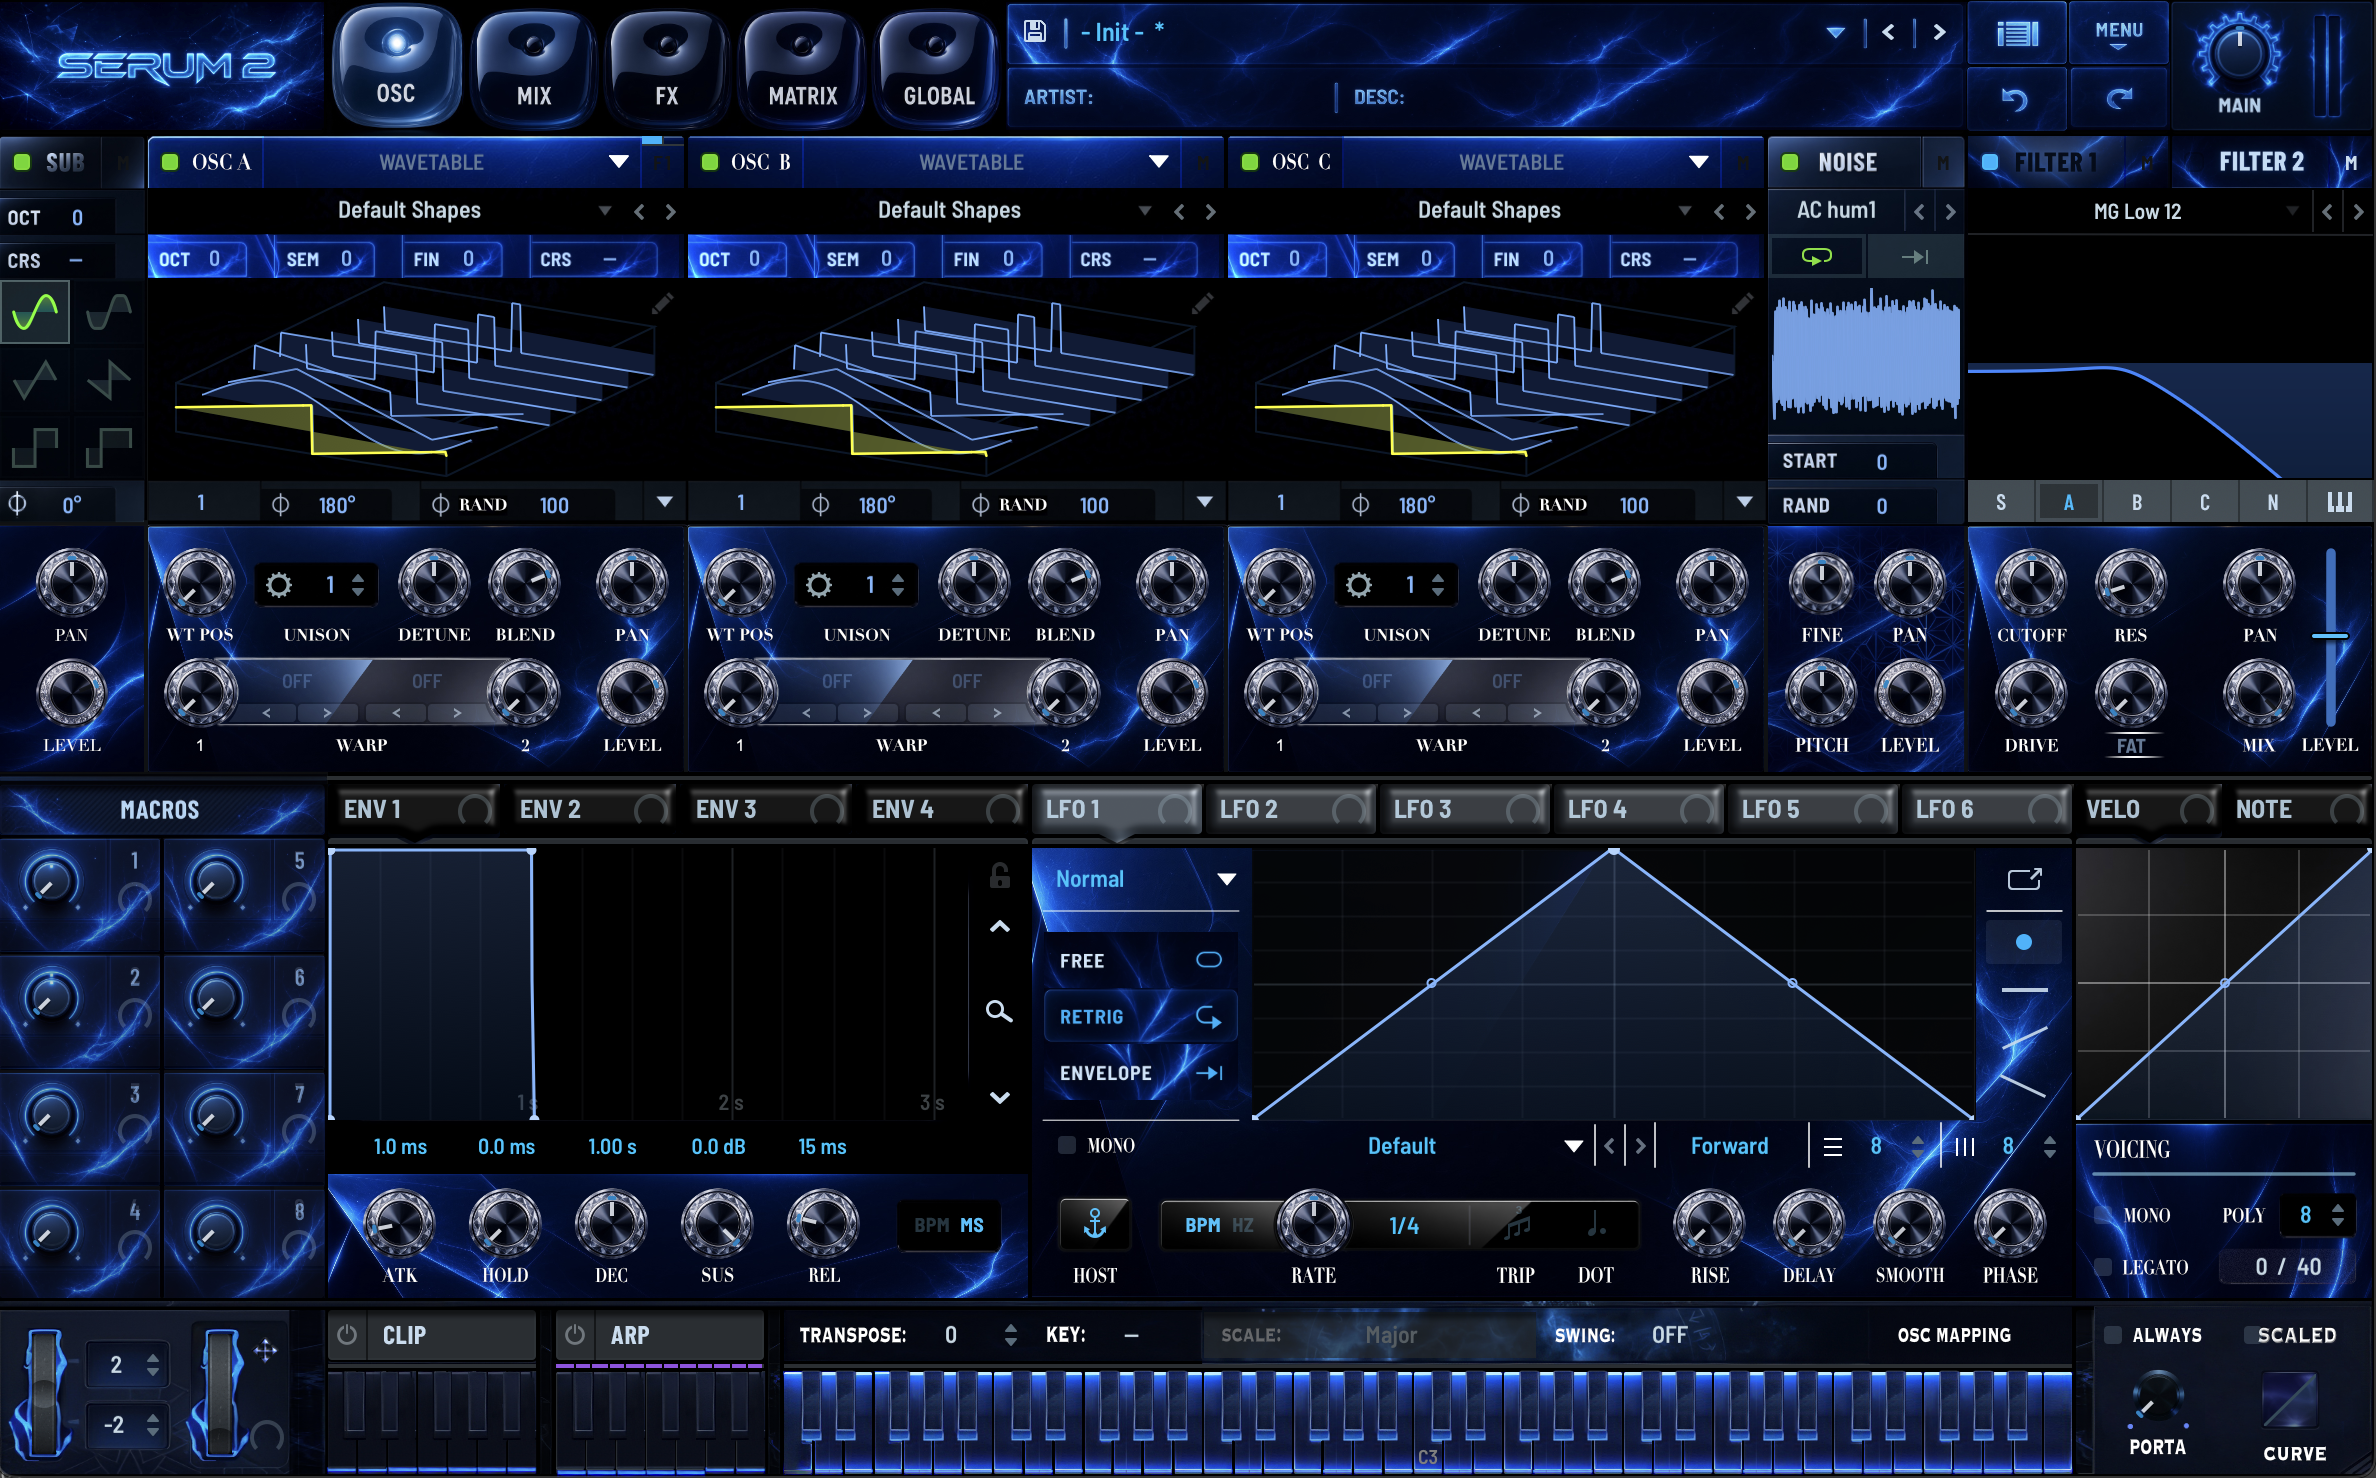
Task: Toggle the ARP power icon
Action: [x=575, y=1335]
